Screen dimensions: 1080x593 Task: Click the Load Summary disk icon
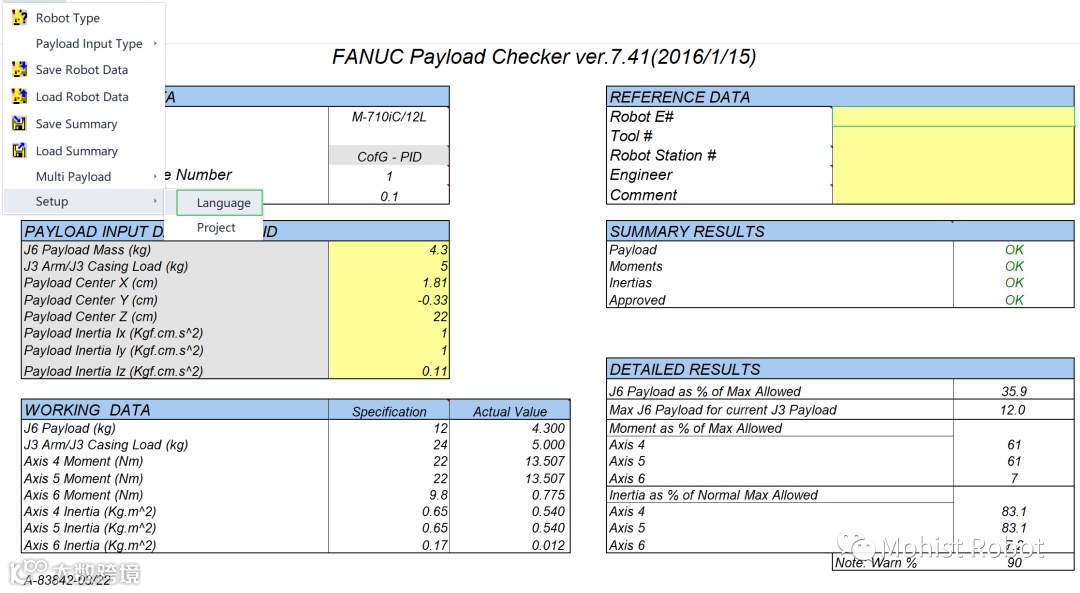pyautogui.click(x=19, y=150)
